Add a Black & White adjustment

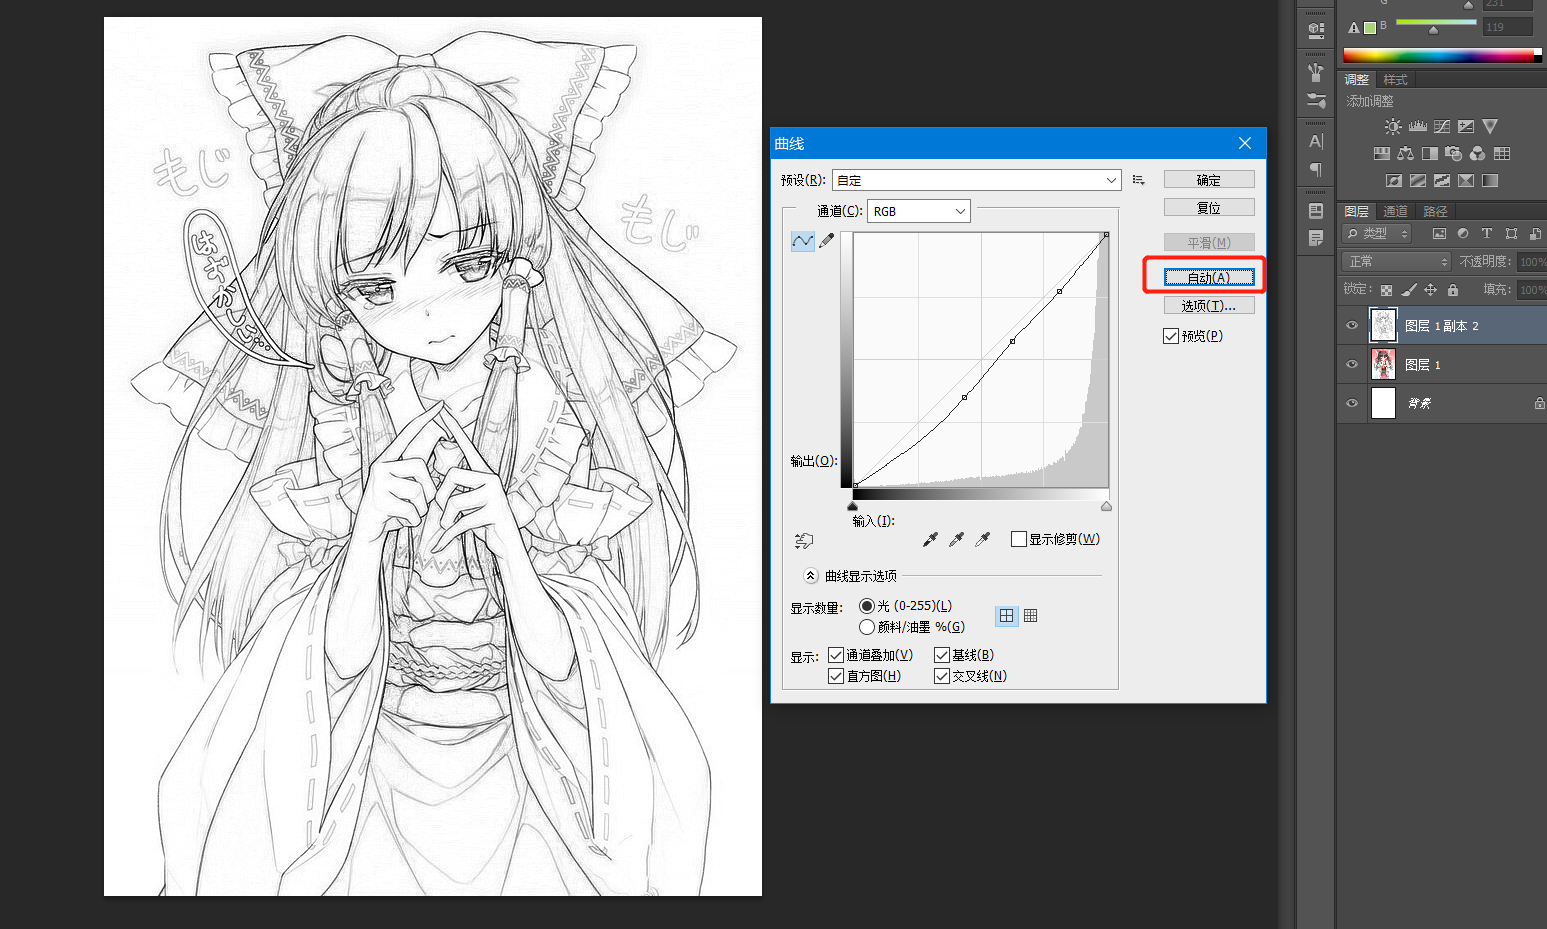coord(1429,153)
